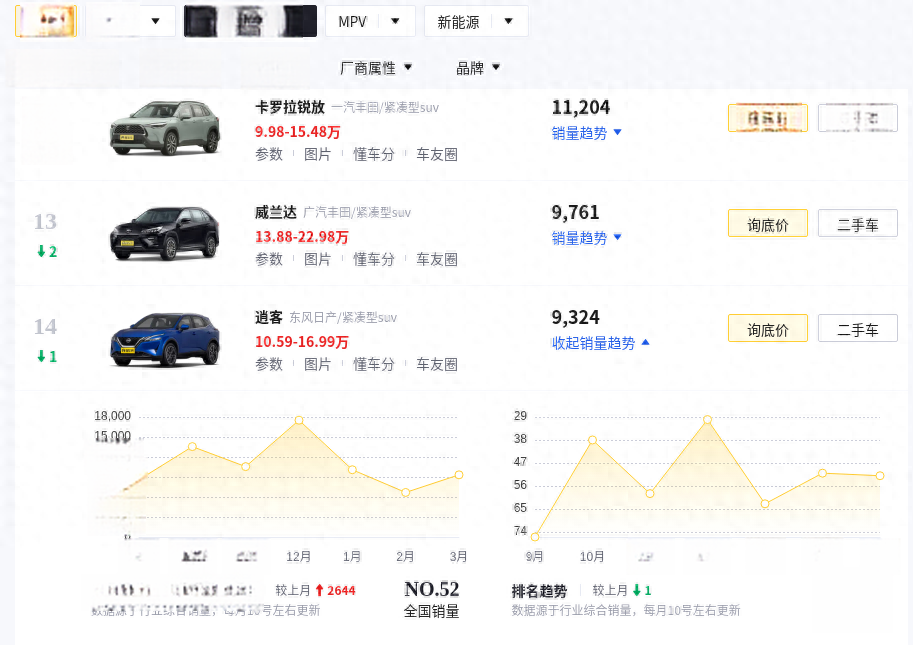Click 广汽丰田/紧凑型suv label

point(357,213)
